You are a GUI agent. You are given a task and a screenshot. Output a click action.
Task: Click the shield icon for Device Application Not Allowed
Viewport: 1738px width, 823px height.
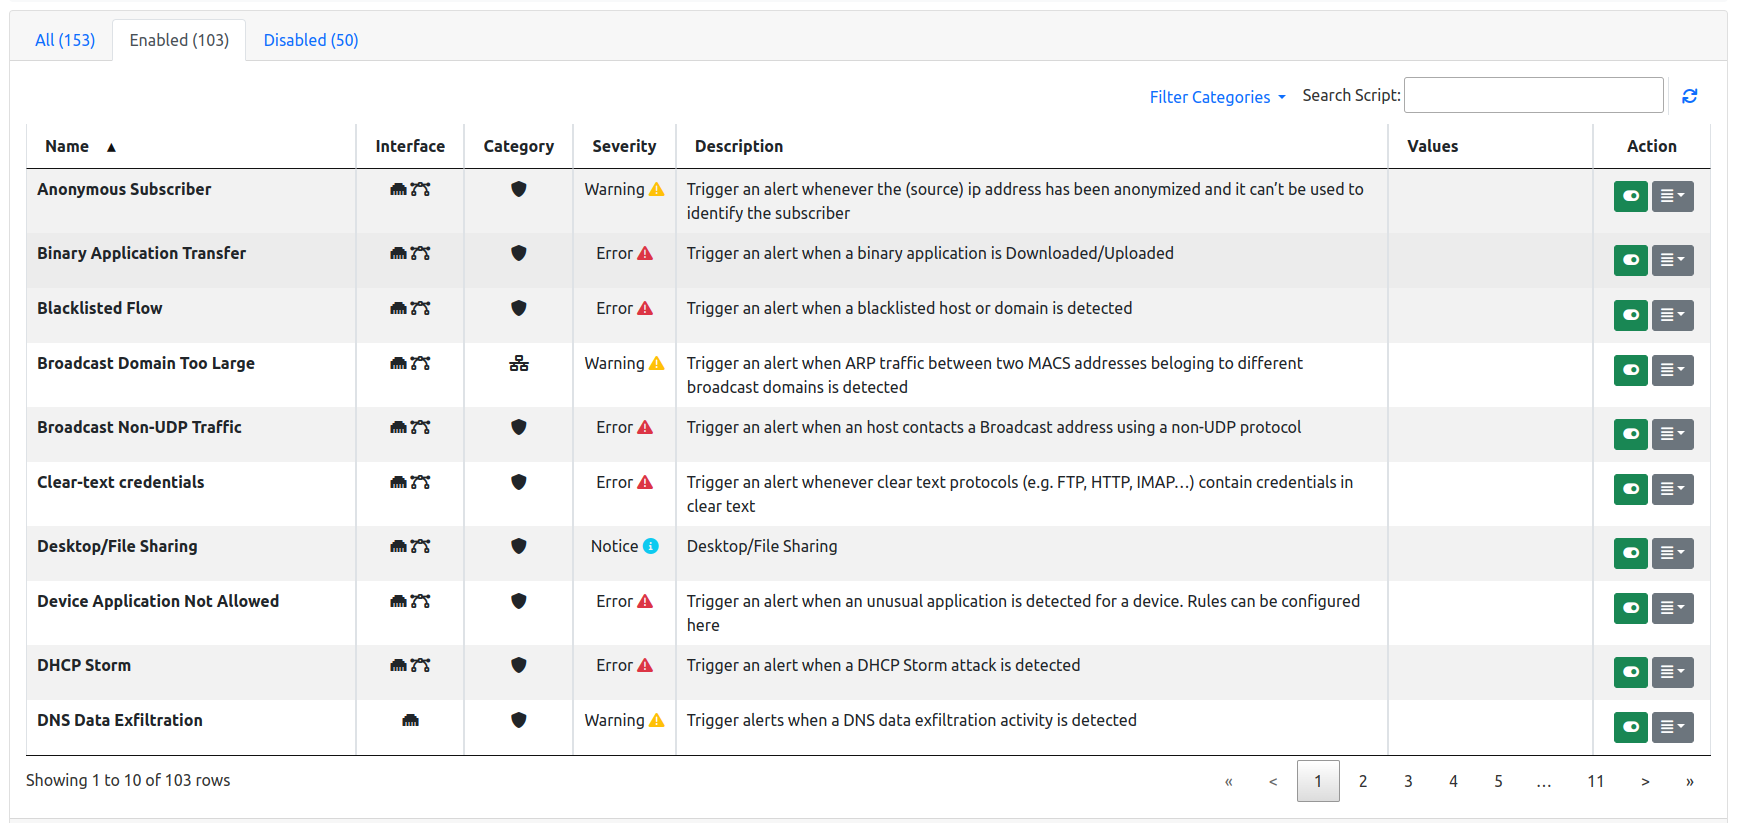tap(518, 601)
